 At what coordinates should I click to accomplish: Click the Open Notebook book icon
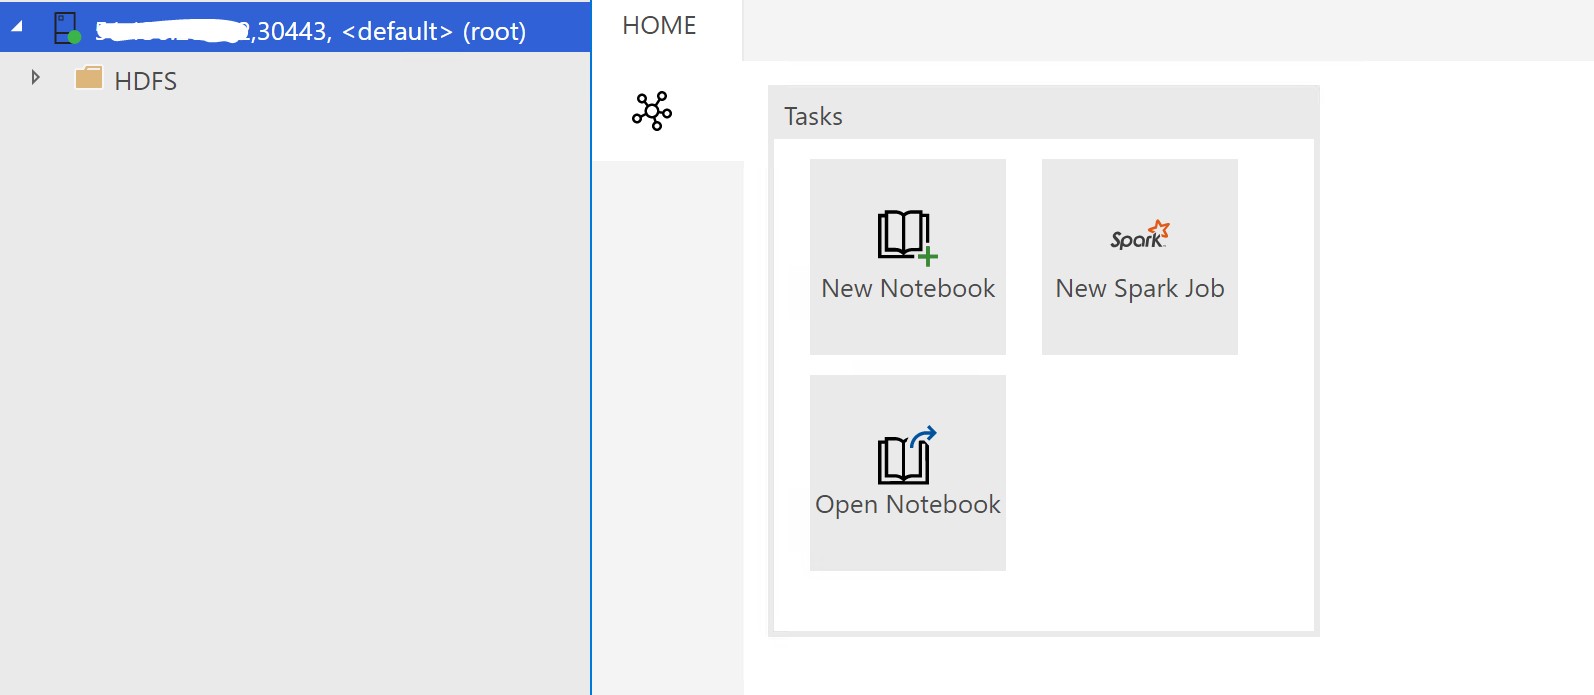point(902,460)
